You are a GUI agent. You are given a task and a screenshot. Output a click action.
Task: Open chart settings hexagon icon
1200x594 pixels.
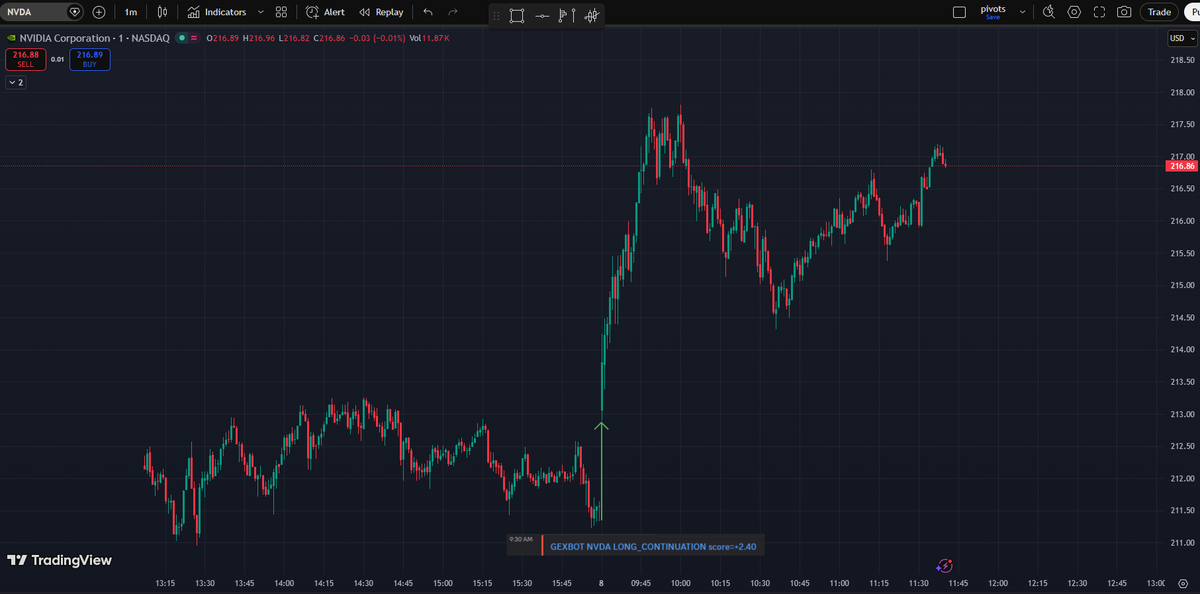coord(1074,12)
